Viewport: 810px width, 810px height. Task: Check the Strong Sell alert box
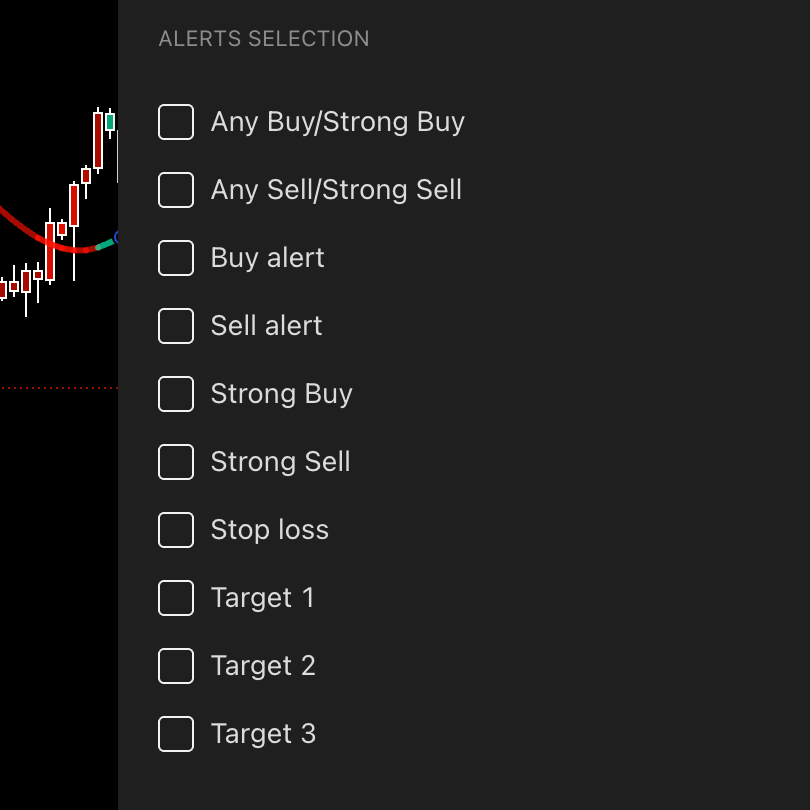click(x=176, y=462)
